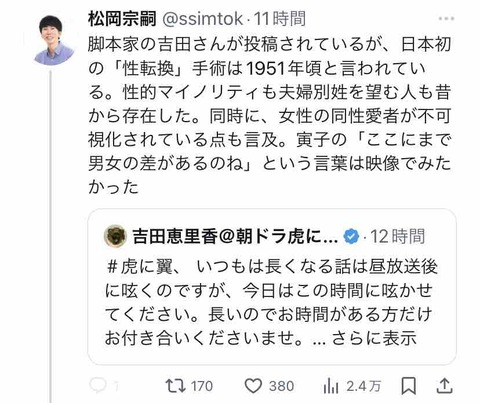The height and width of the screenshot is (403, 480).
Task: Click the 12時間 timestamp on quoted post
Action: pyautogui.click(x=398, y=236)
